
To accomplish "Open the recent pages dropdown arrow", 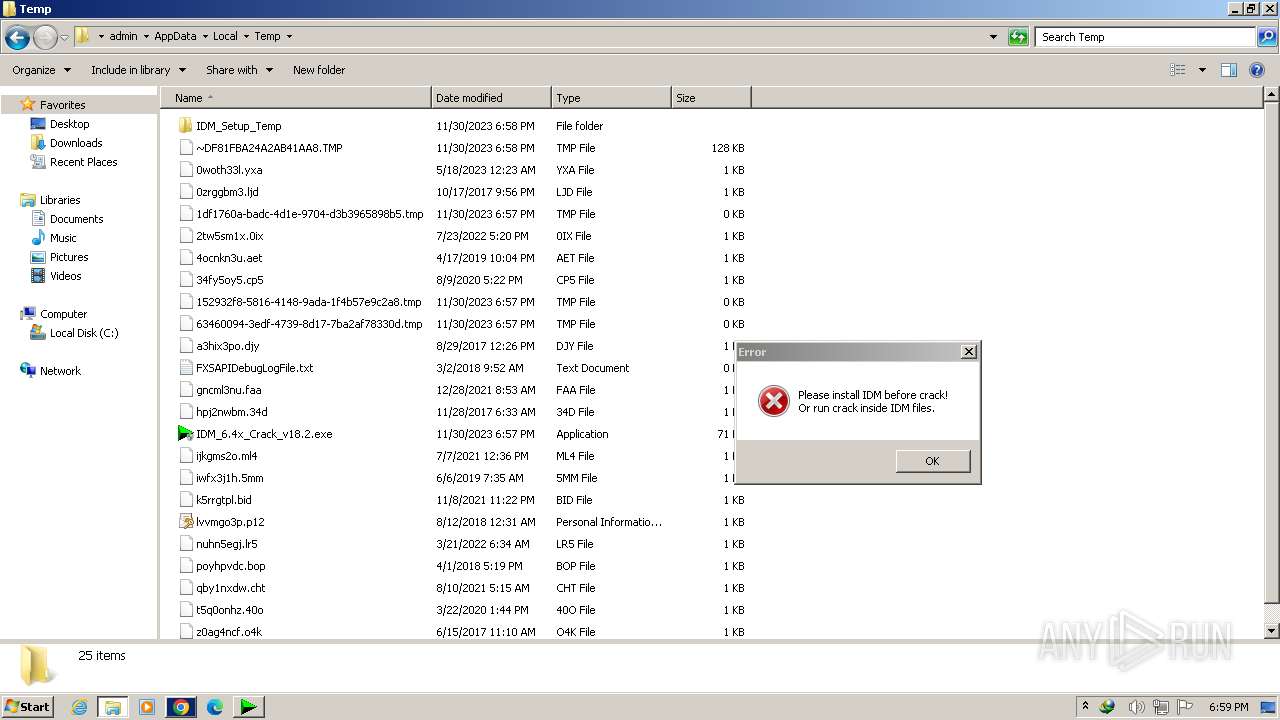I will coord(64,37).
